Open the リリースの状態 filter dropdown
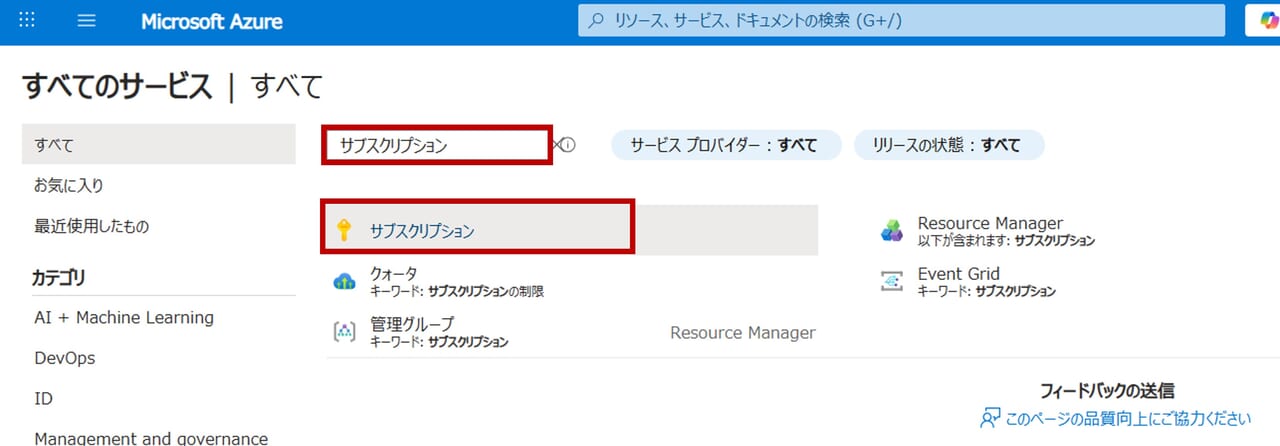The height and width of the screenshot is (446, 1280). [x=947, y=145]
